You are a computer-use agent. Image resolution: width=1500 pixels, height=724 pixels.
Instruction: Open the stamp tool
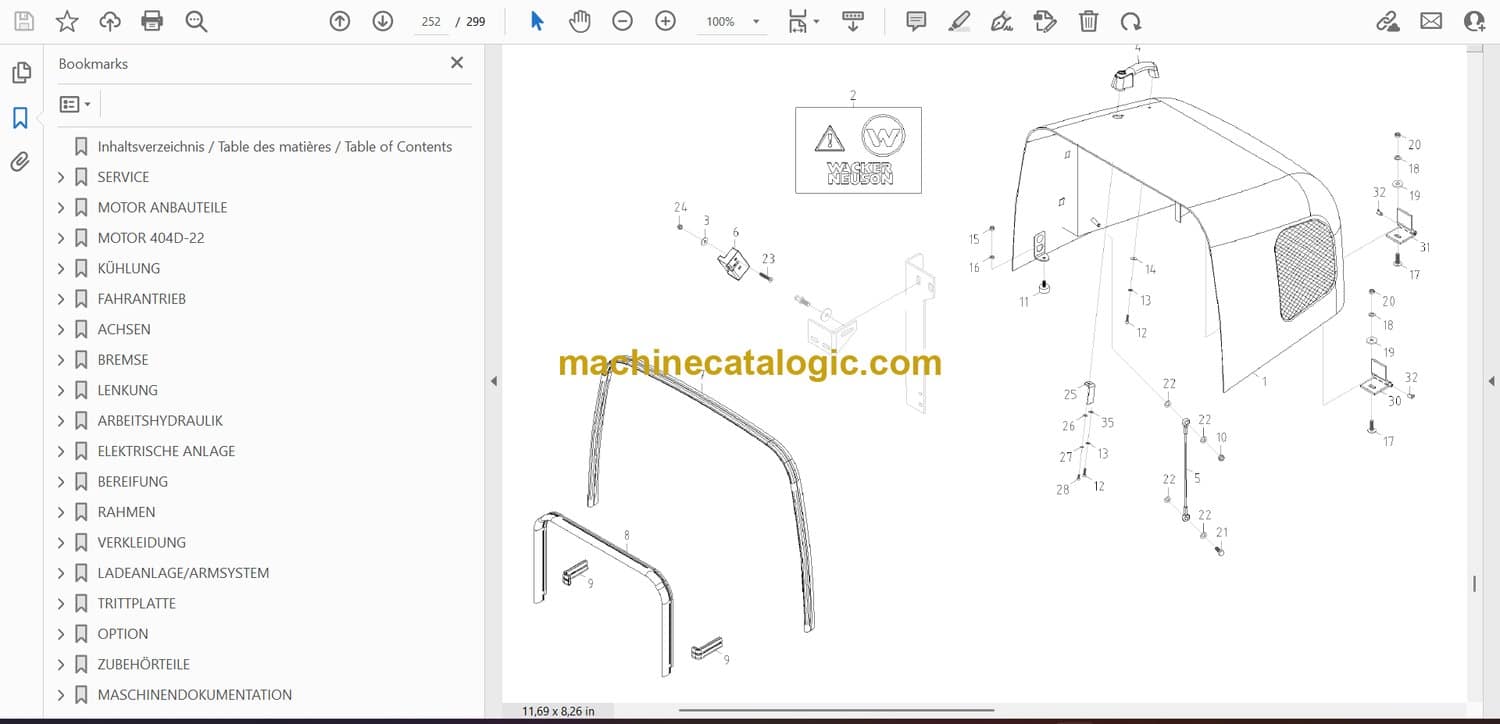click(1045, 21)
